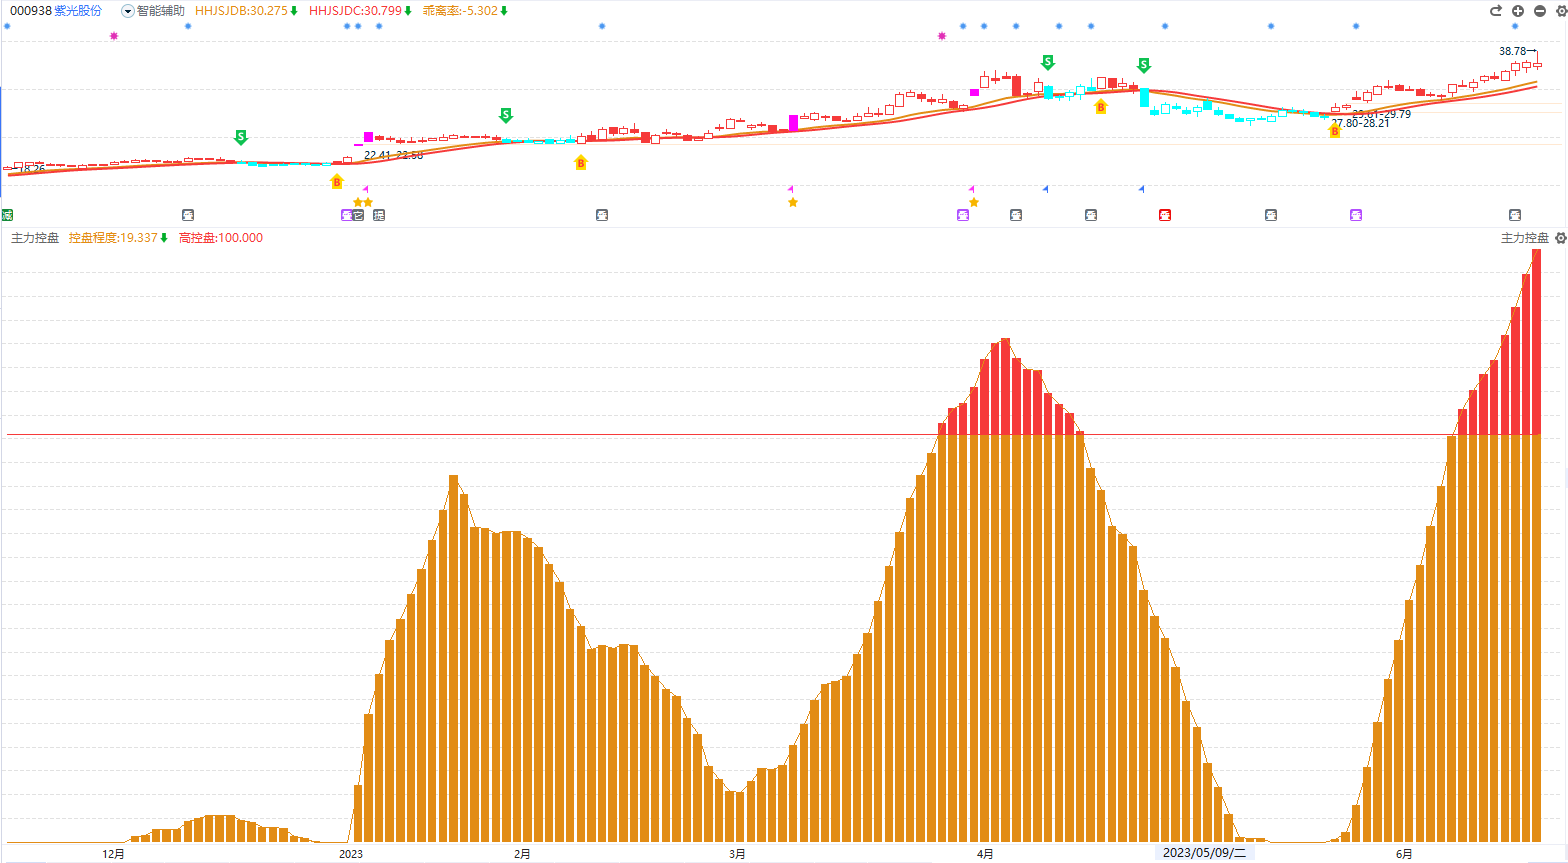Click the green 减 event icon
Image resolution: width=1568 pixels, height=863 pixels.
coord(7,215)
